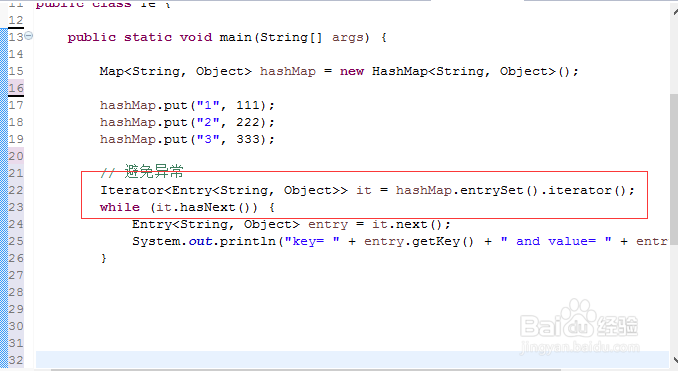This screenshot has height=371, width=678.
Task: Click the "key= " string literal
Action: coord(312,241)
